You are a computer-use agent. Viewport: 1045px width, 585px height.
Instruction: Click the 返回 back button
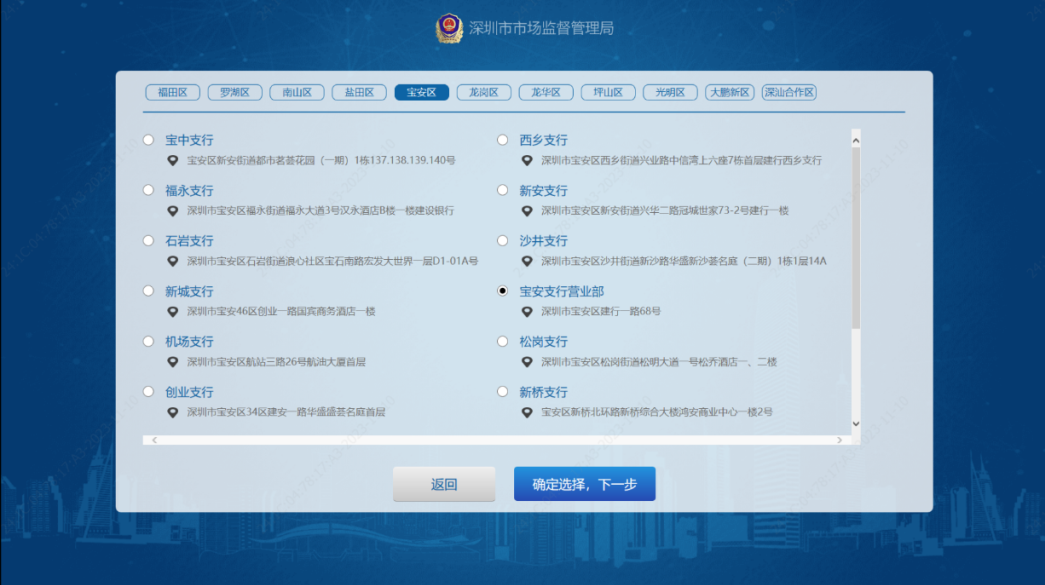[x=444, y=484]
